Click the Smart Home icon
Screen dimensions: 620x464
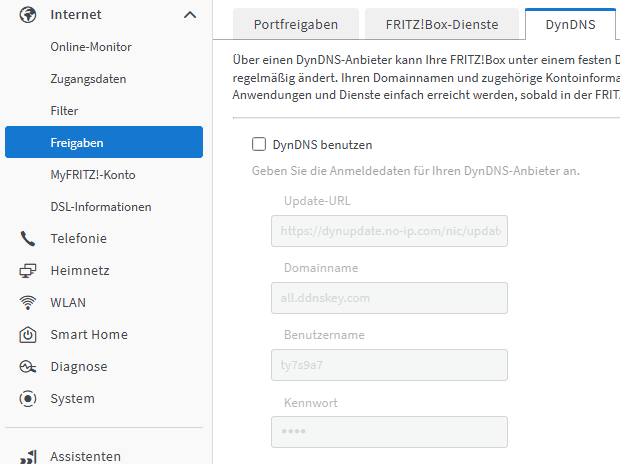(29, 335)
